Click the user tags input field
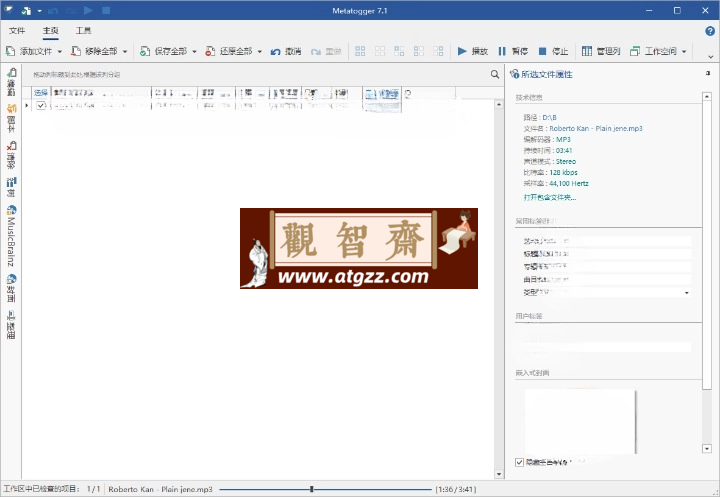This screenshot has height=497, width=720. (607, 346)
